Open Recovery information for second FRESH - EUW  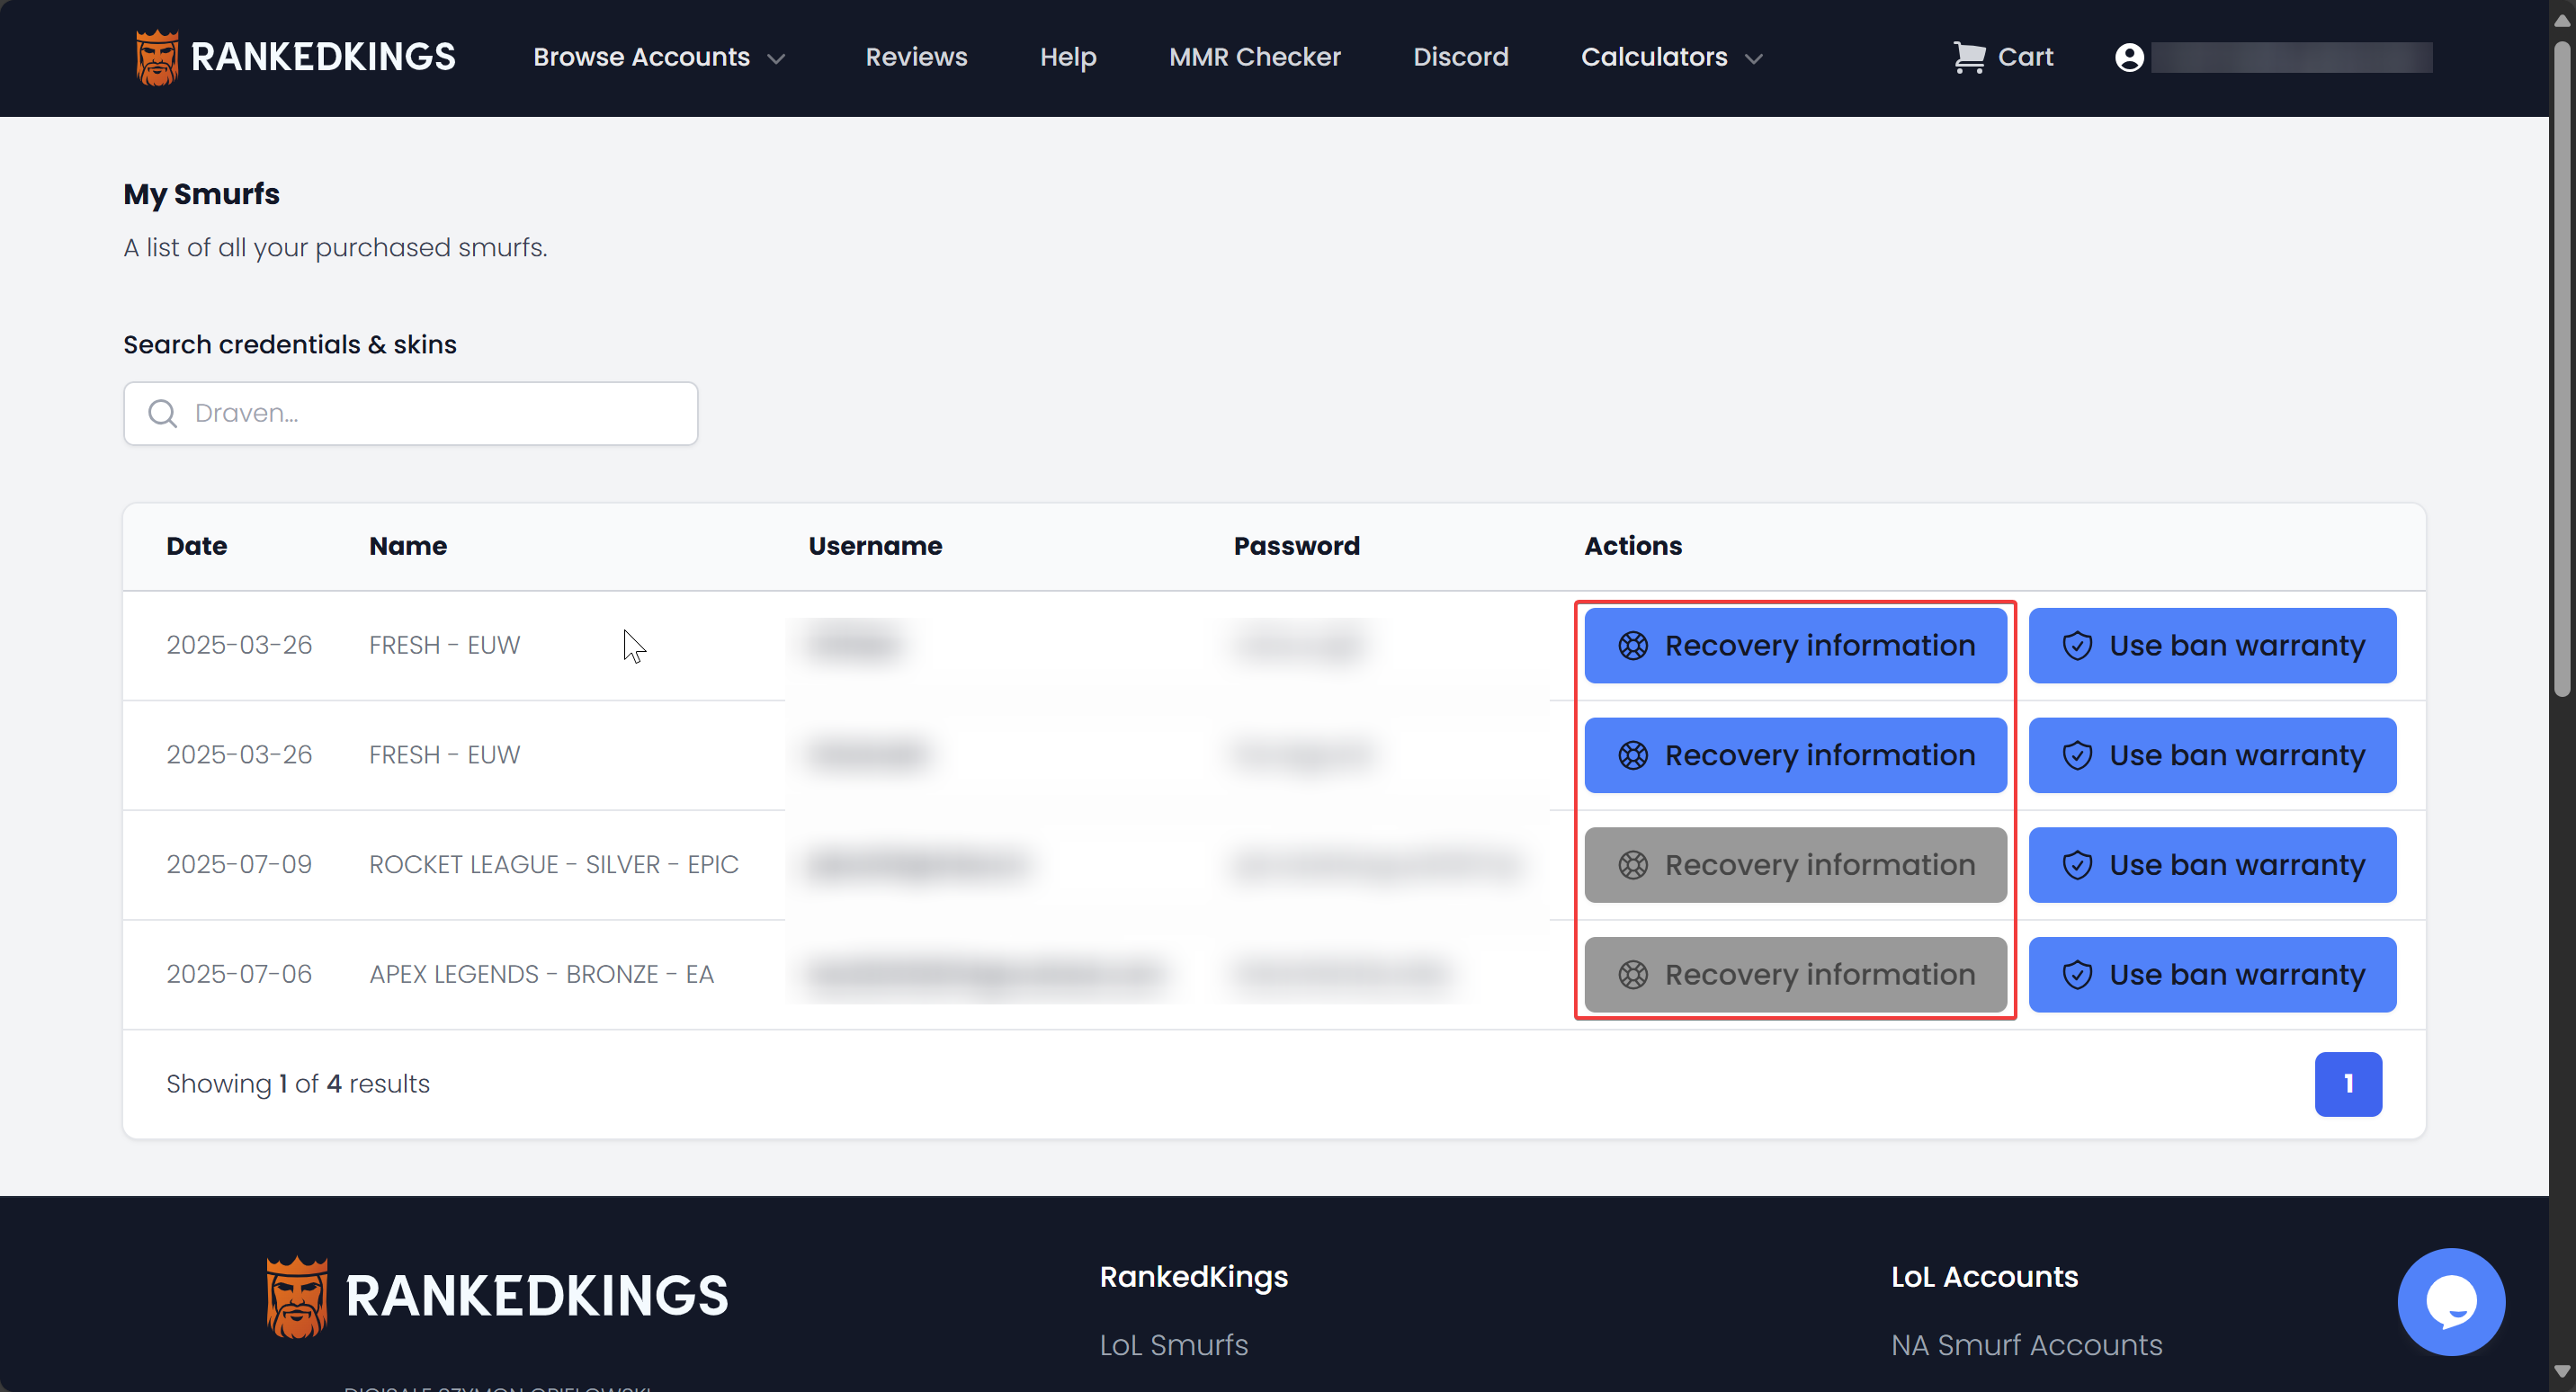tap(1795, 755)
